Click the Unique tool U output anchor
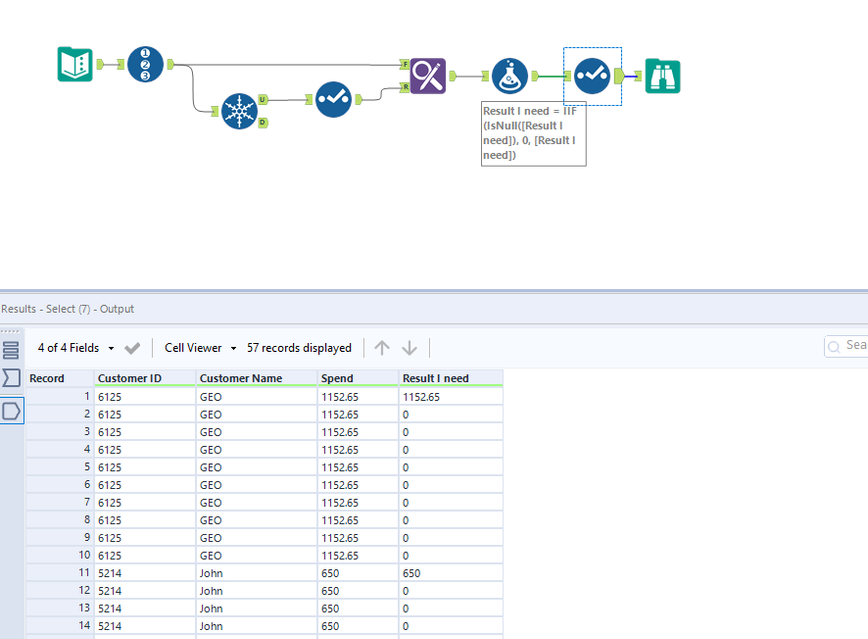This screenshot has height=639, width=868. pyautogui.click(x=263, y=100)
